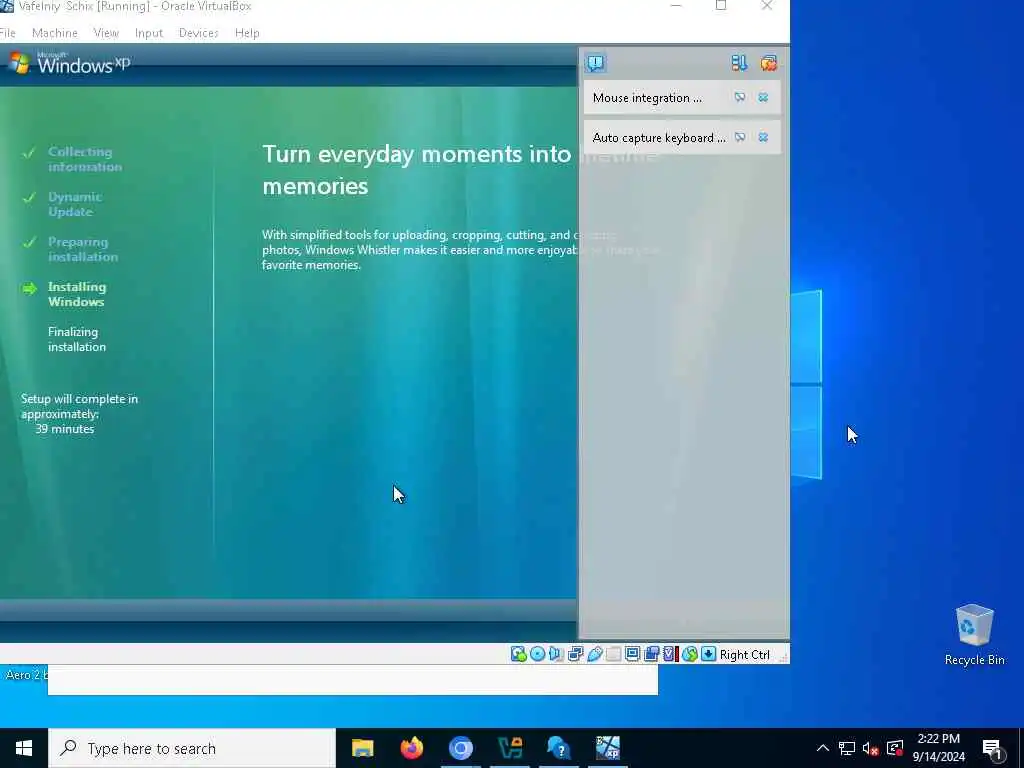Click the Auto capture keyboard notification text
The image size is (1024, 768).
tap(659, 138)
